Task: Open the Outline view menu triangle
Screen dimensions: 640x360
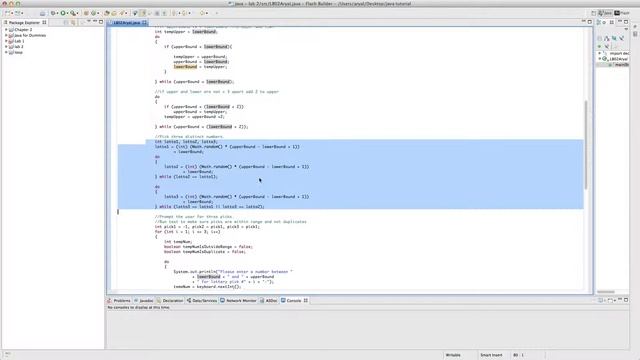Action: (x=626, y=29)
